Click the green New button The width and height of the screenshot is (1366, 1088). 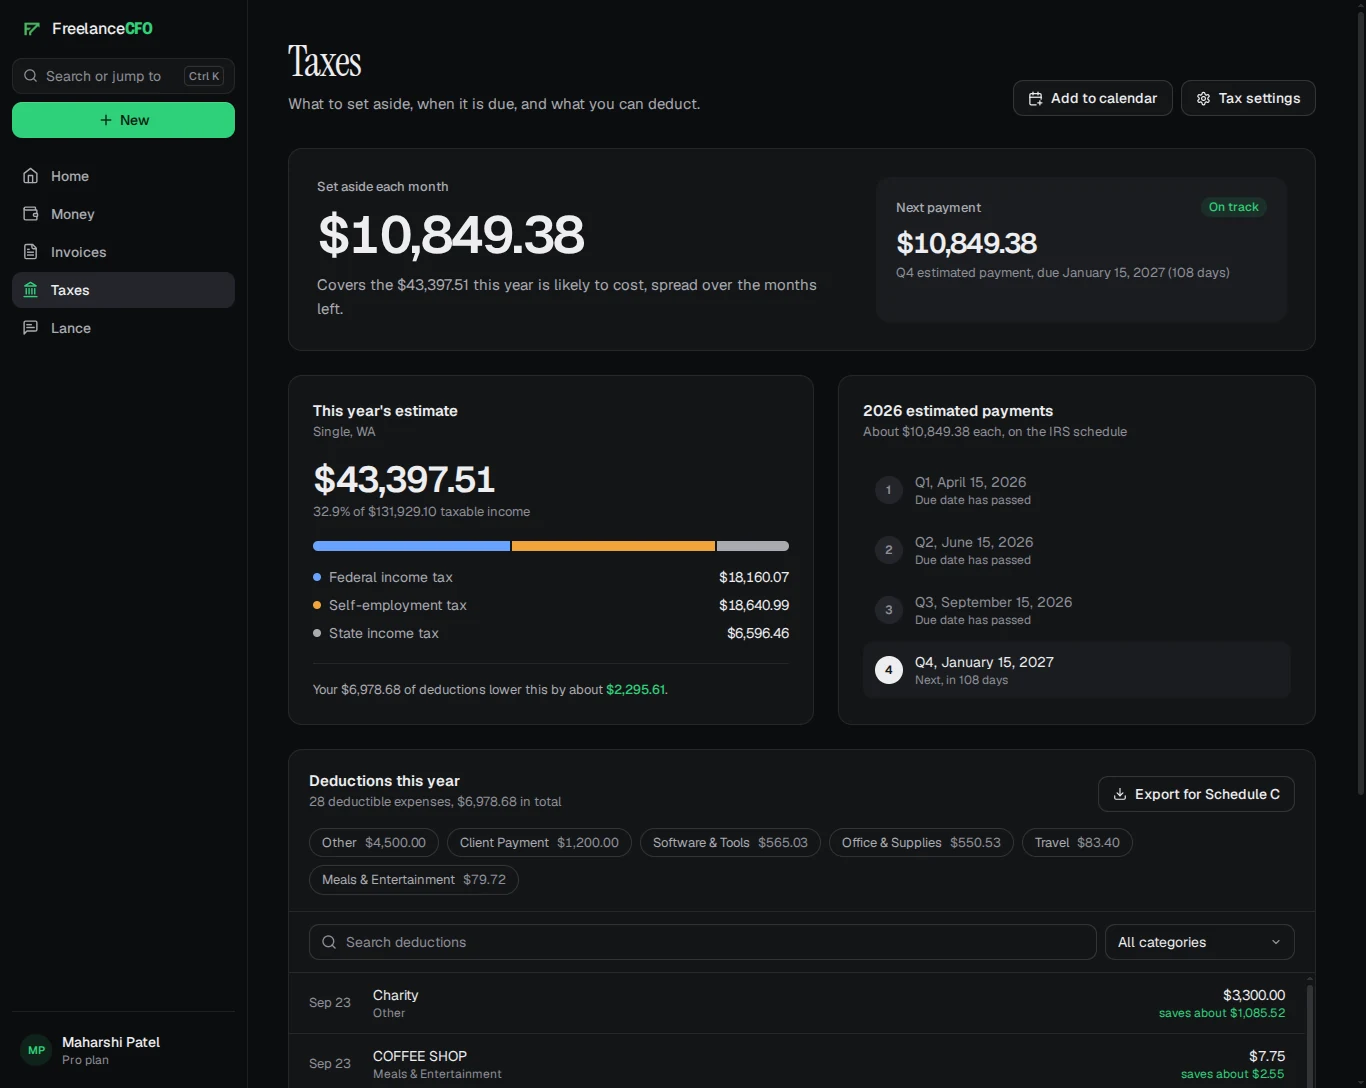pos(123,120)
